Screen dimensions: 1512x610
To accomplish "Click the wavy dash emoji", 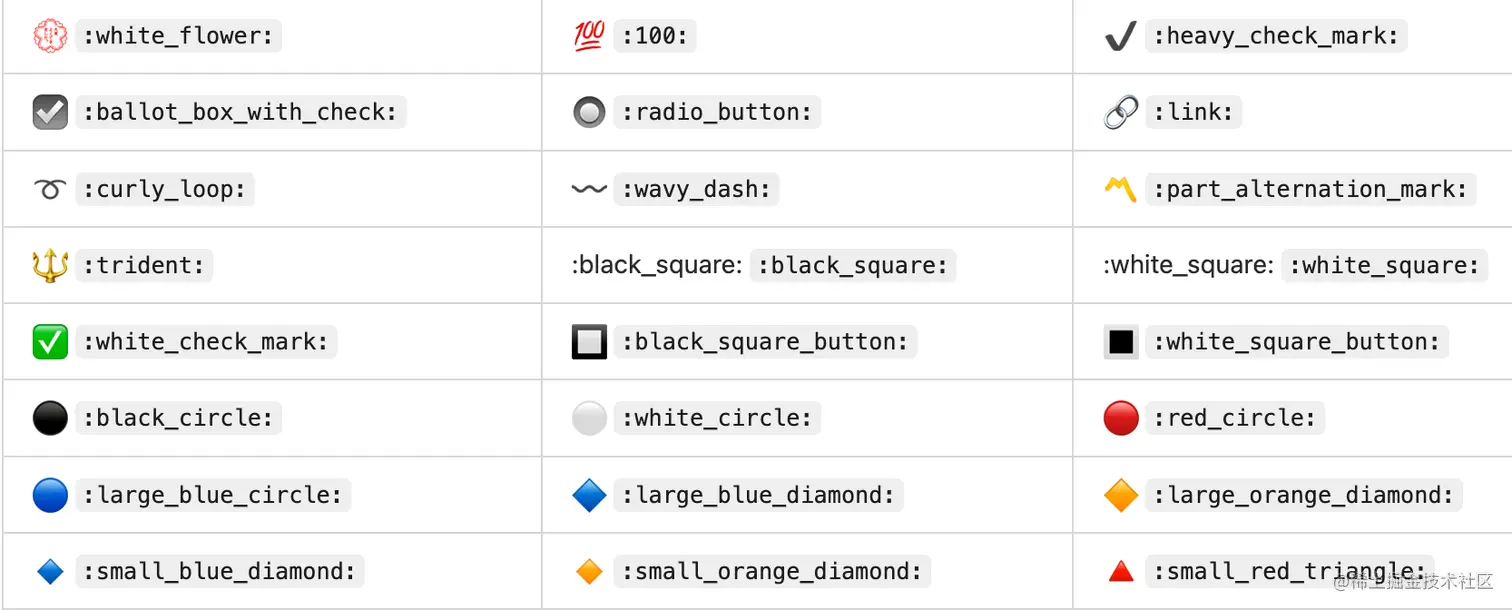I will point(589,189).
